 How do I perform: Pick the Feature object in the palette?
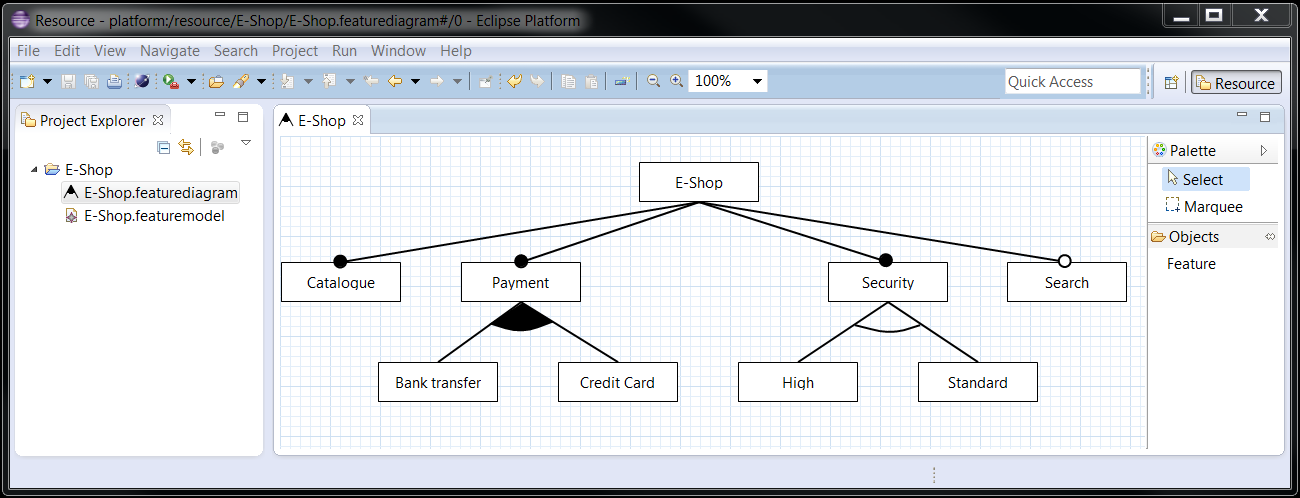pyautogui.click(x=1191, y=264)
